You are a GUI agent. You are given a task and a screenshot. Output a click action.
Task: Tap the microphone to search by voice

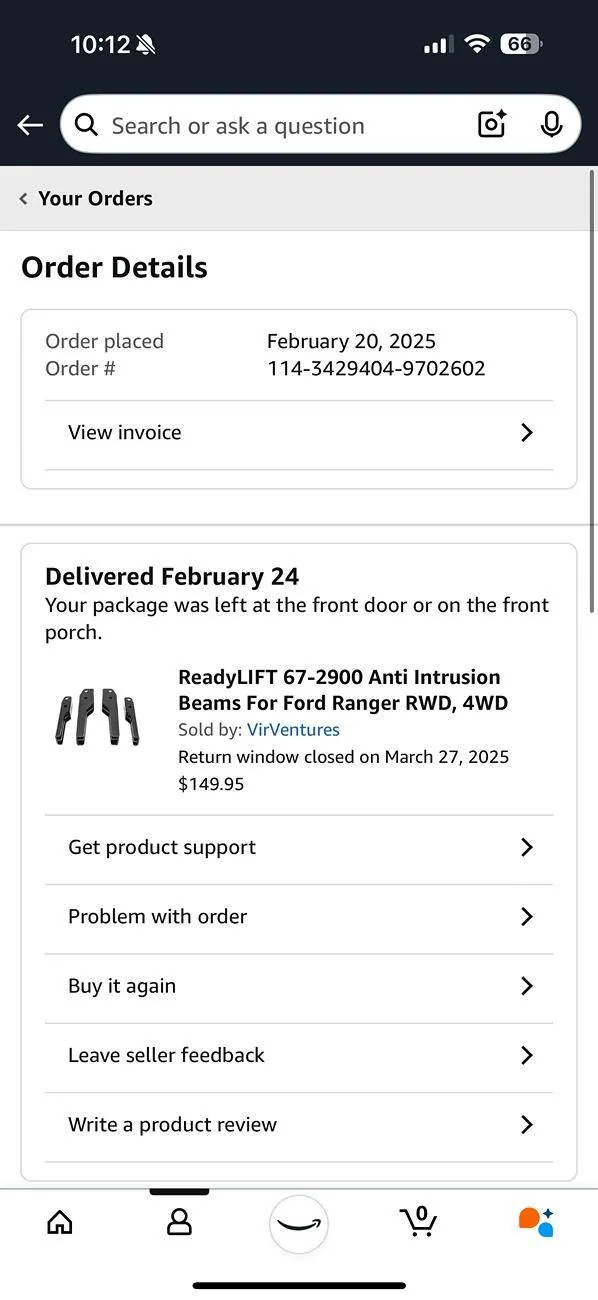(x=551, y=124)
